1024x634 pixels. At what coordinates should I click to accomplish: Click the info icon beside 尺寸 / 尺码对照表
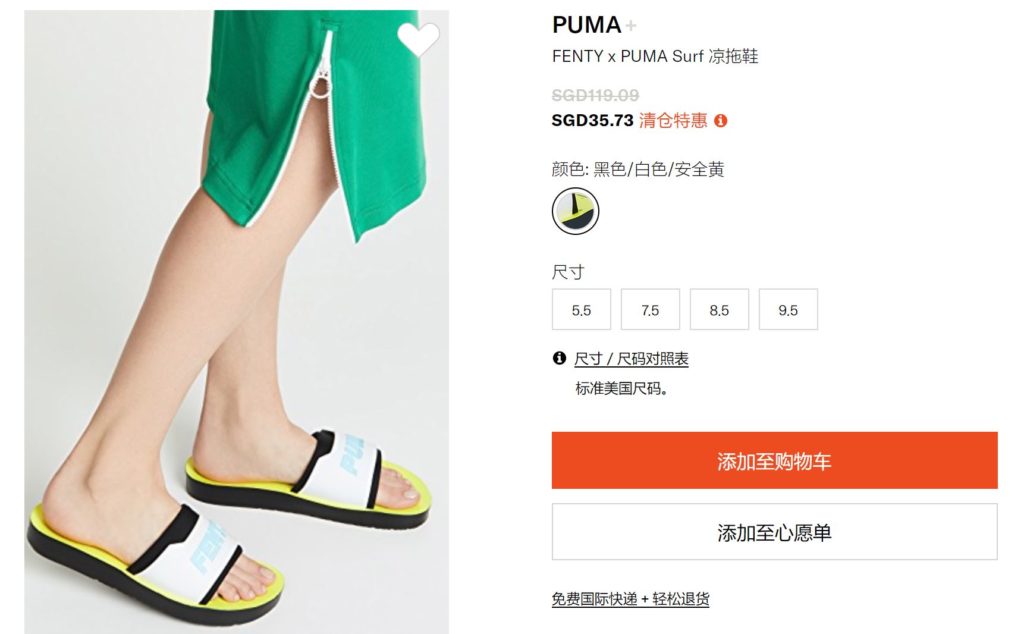tap(559, 358)
